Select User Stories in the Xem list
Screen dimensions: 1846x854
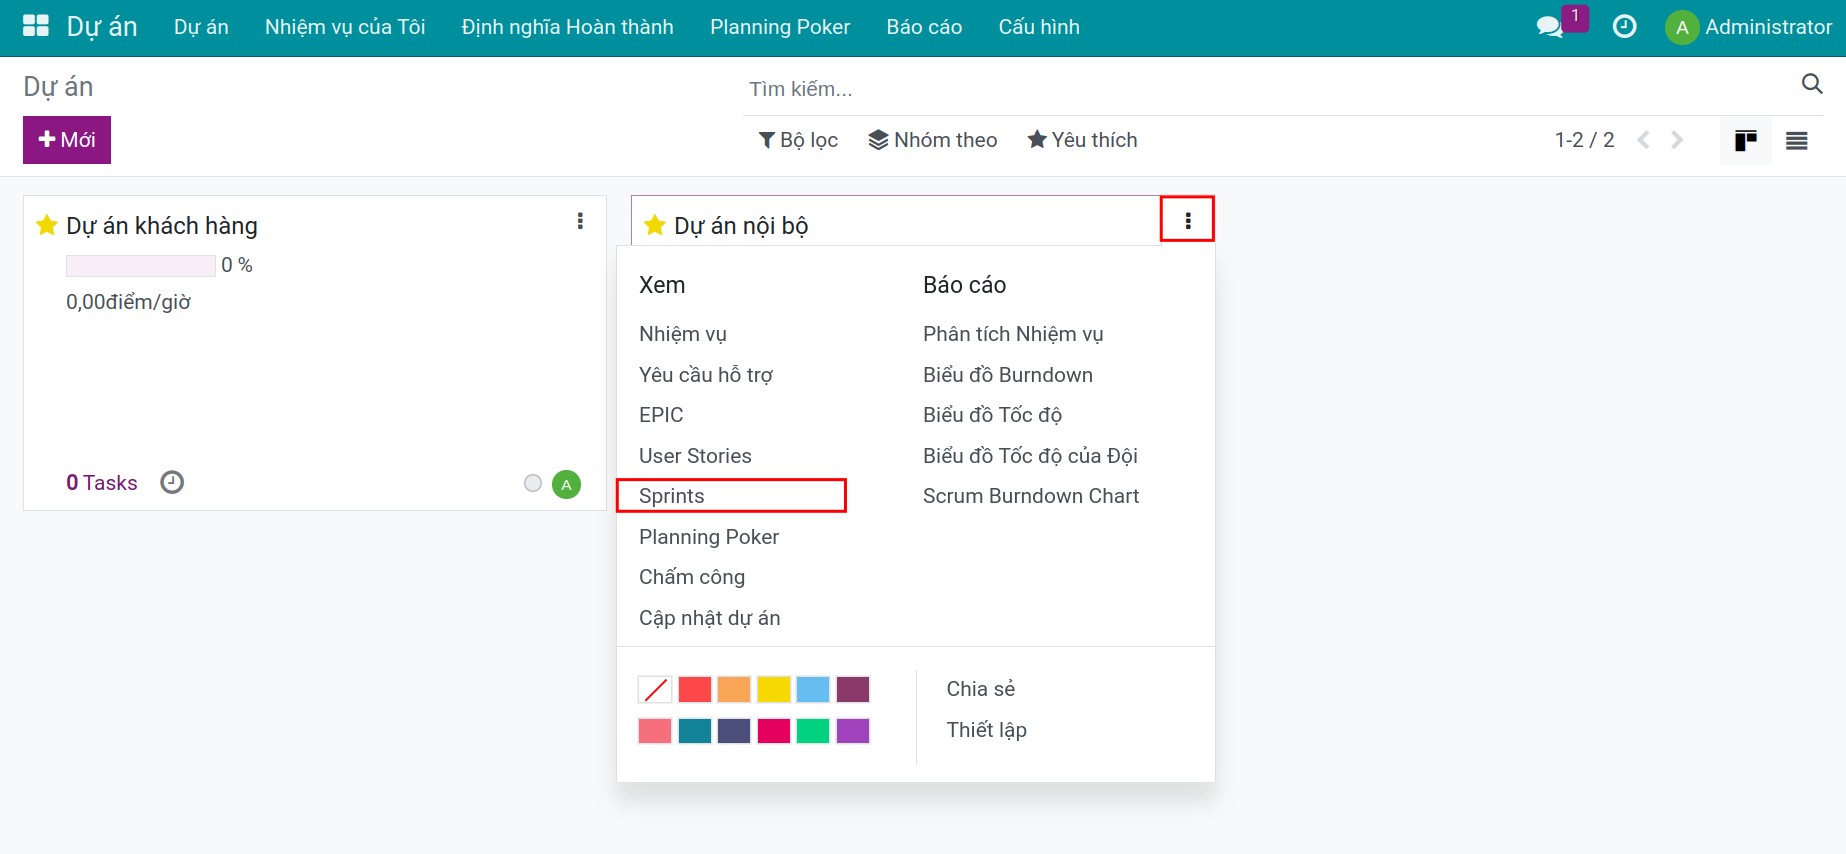point(695,456)
